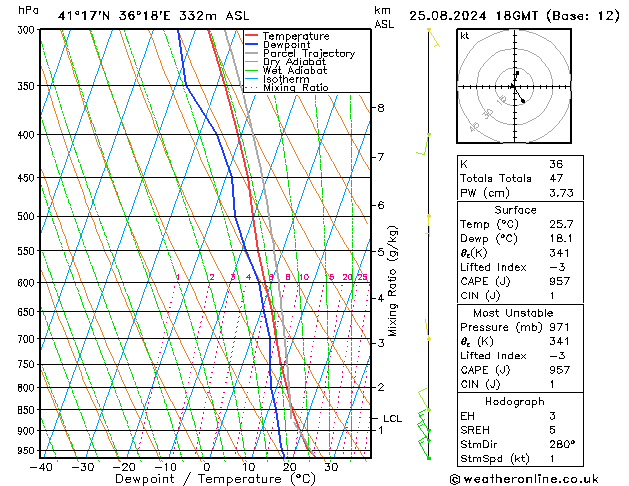
Task: Click the grey Parcel Trajectory legend swatch
Action: pos(252,53)
